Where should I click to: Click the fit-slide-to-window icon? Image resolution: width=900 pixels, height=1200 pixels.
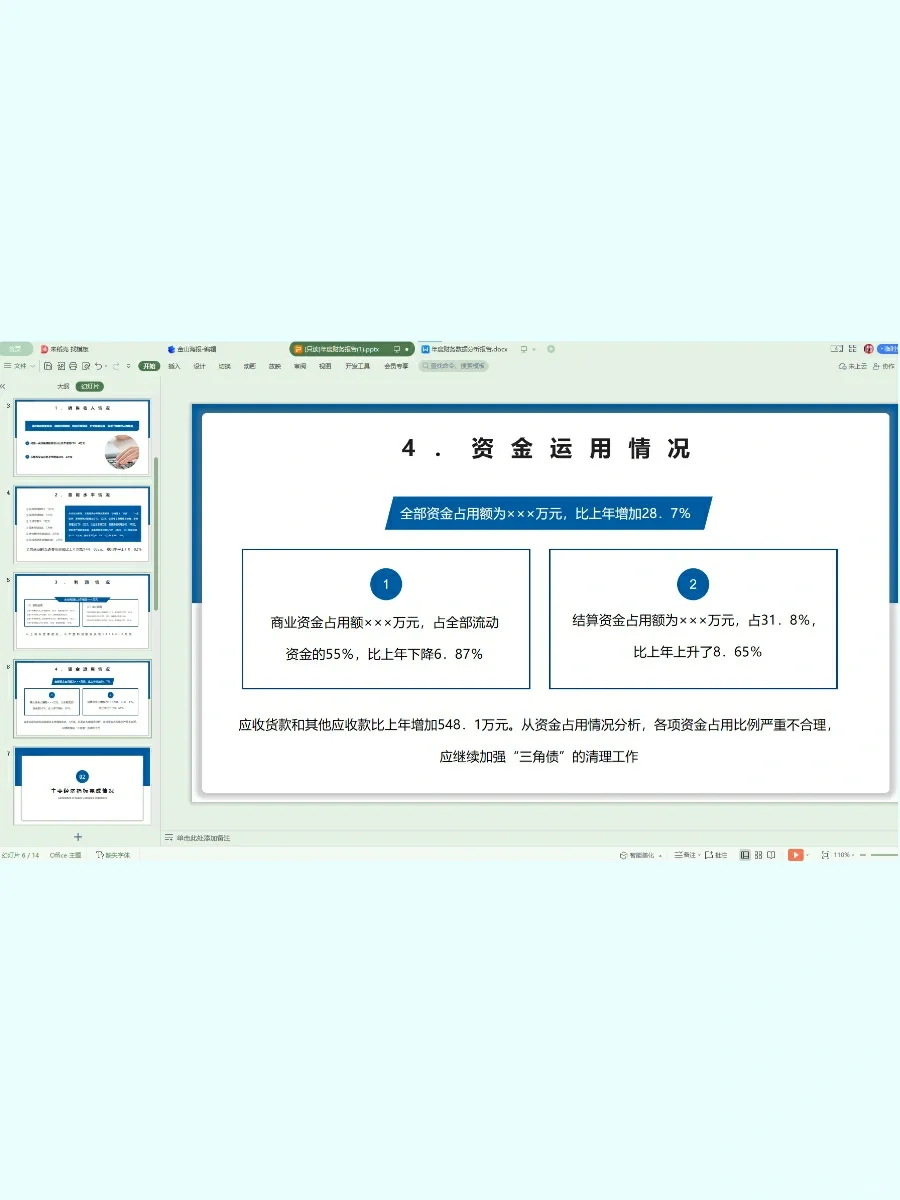click(827, 855)
